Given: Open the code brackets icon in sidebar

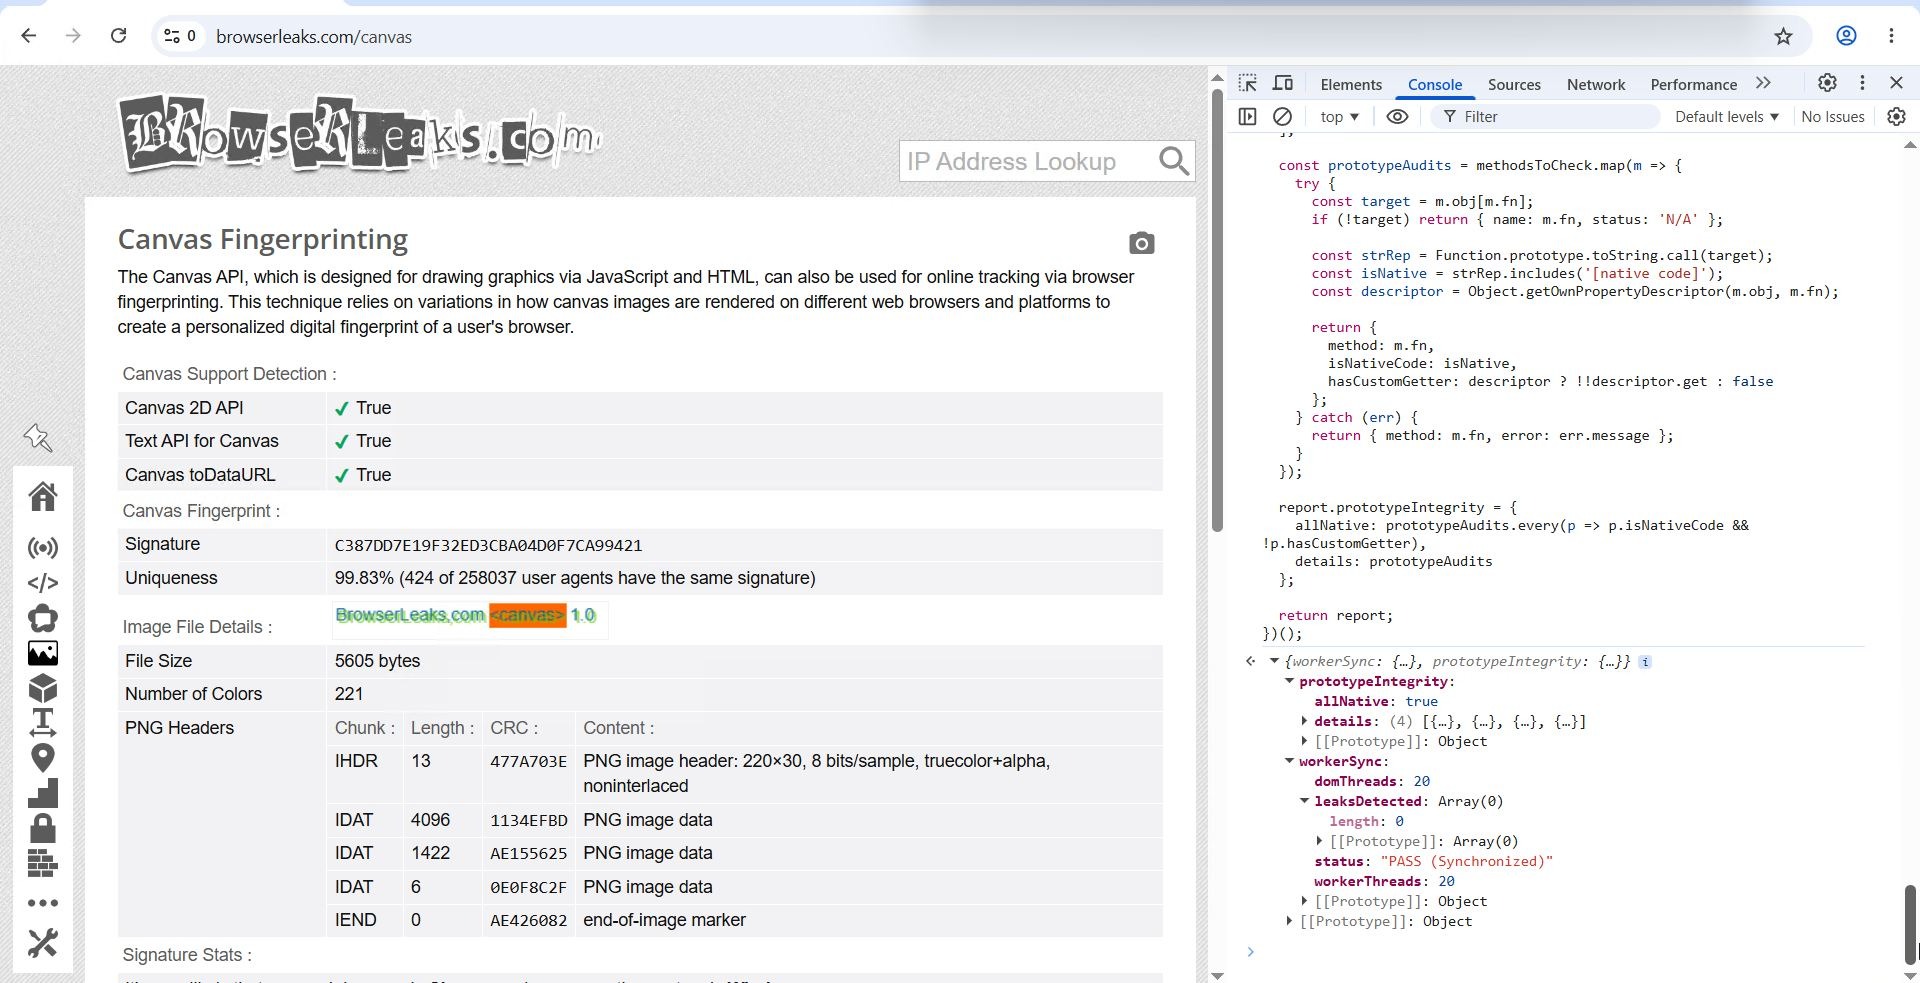Looking at the screenshot, I should 43,583.
